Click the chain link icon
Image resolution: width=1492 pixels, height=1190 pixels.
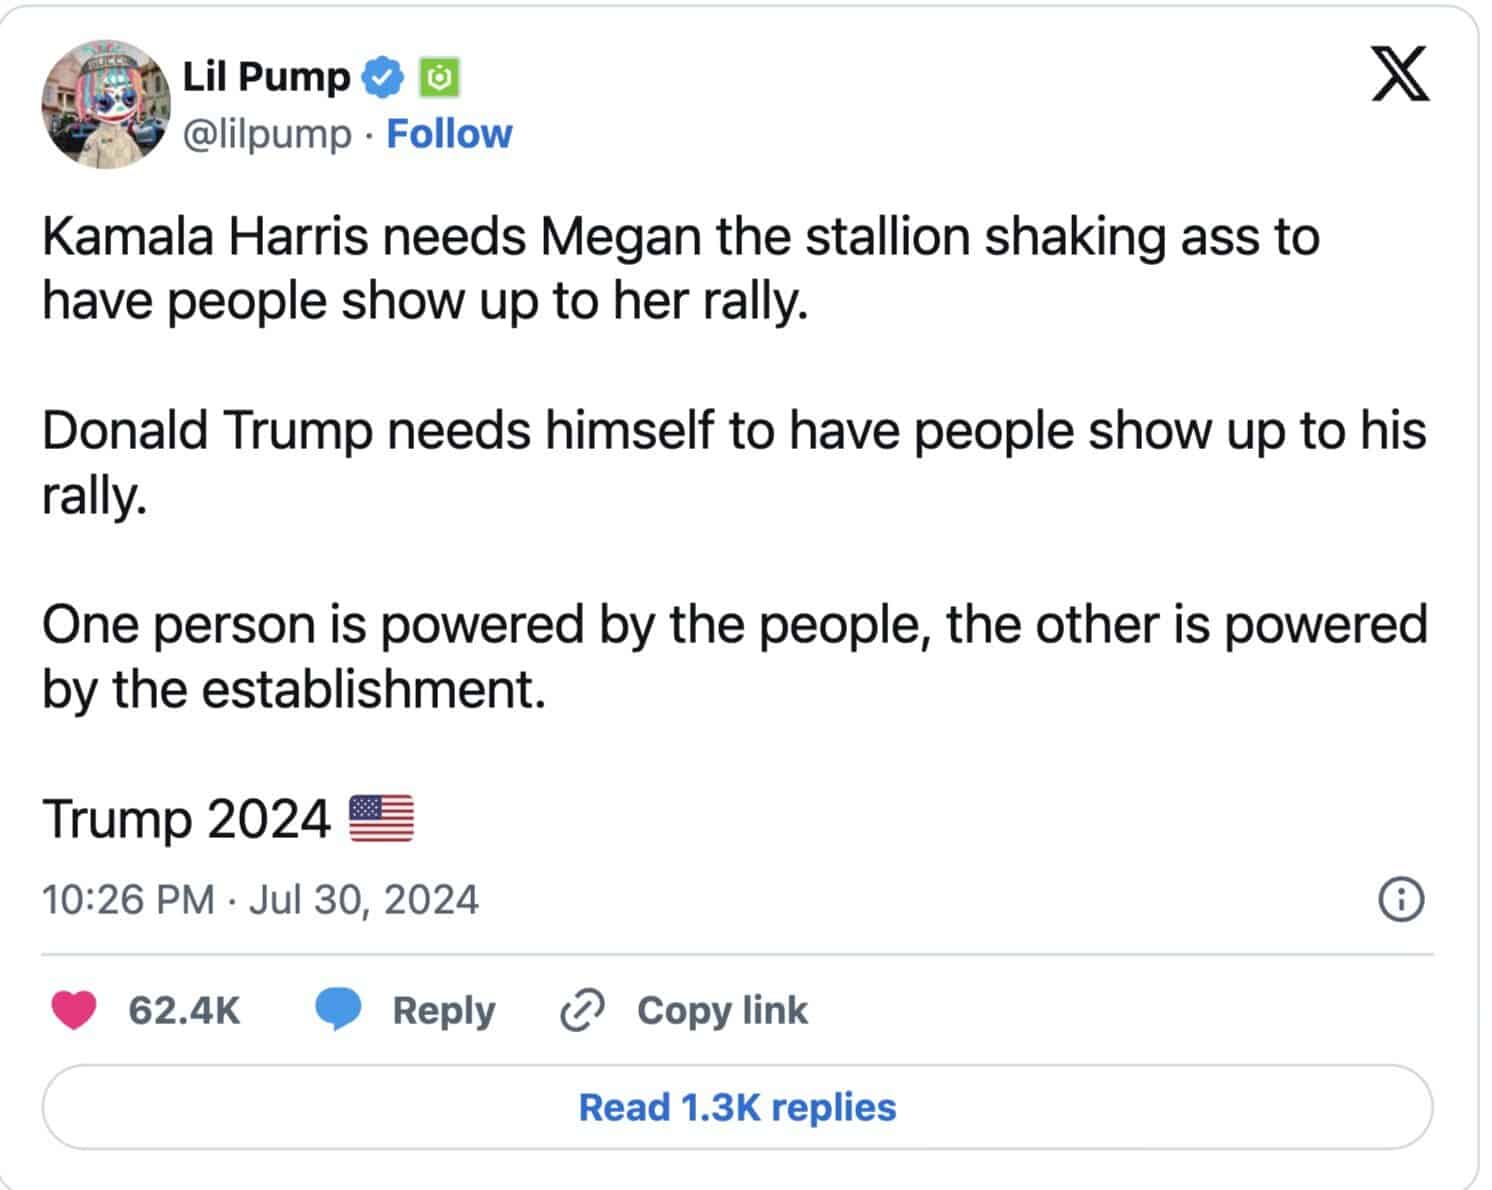point(581,1010)
